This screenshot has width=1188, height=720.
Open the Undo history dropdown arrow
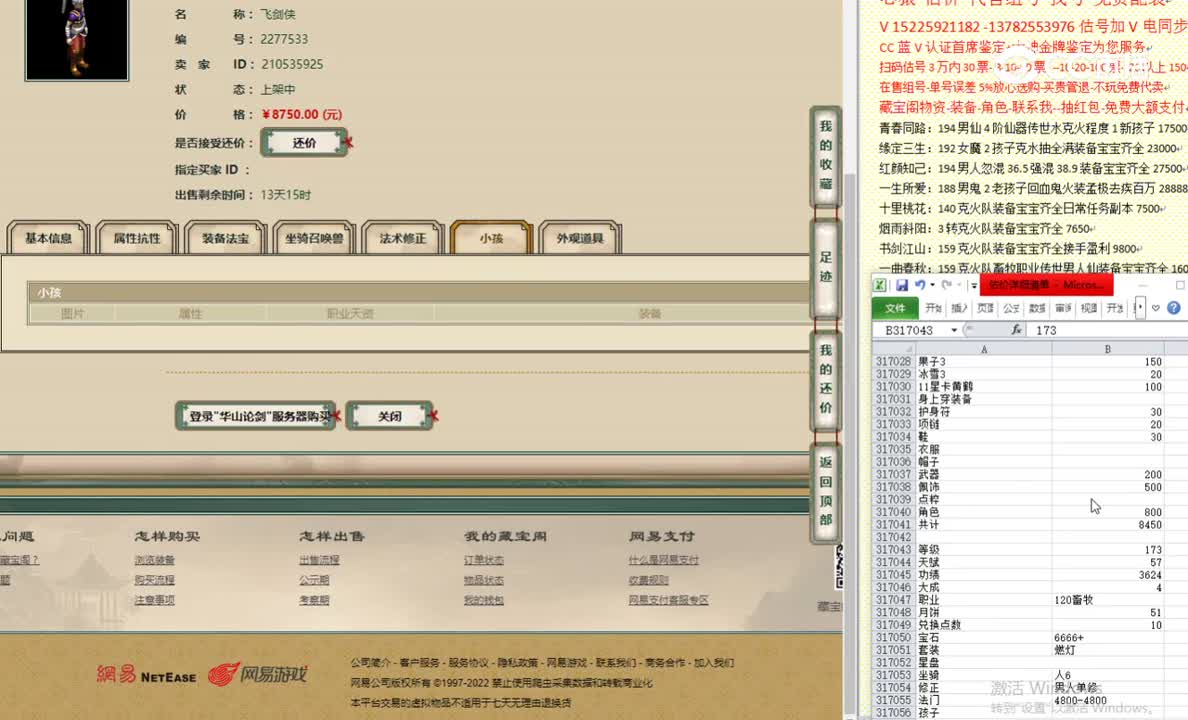932,285
